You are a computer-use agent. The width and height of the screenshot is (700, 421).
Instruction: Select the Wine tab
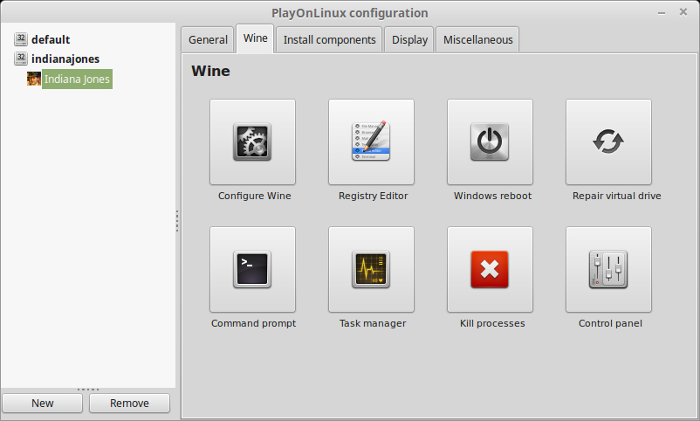coord(255,38)
